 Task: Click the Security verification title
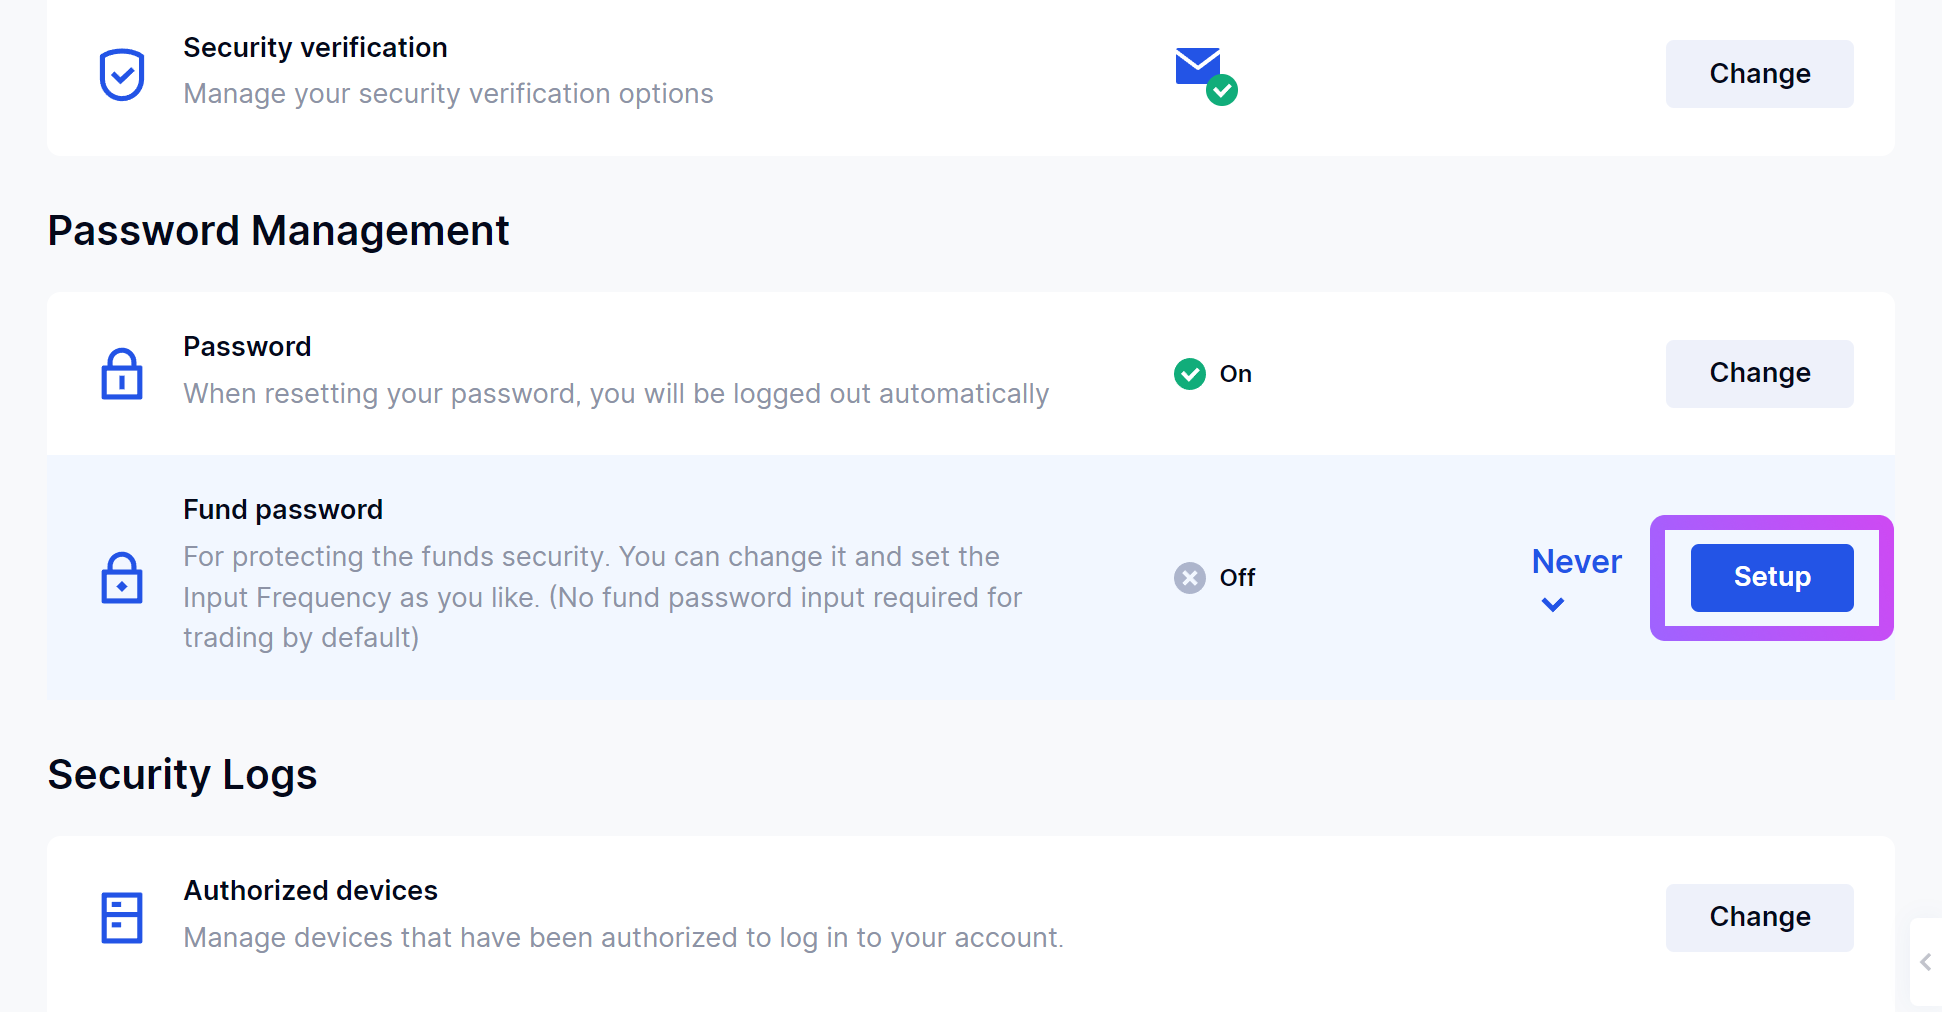pos(315,48)
